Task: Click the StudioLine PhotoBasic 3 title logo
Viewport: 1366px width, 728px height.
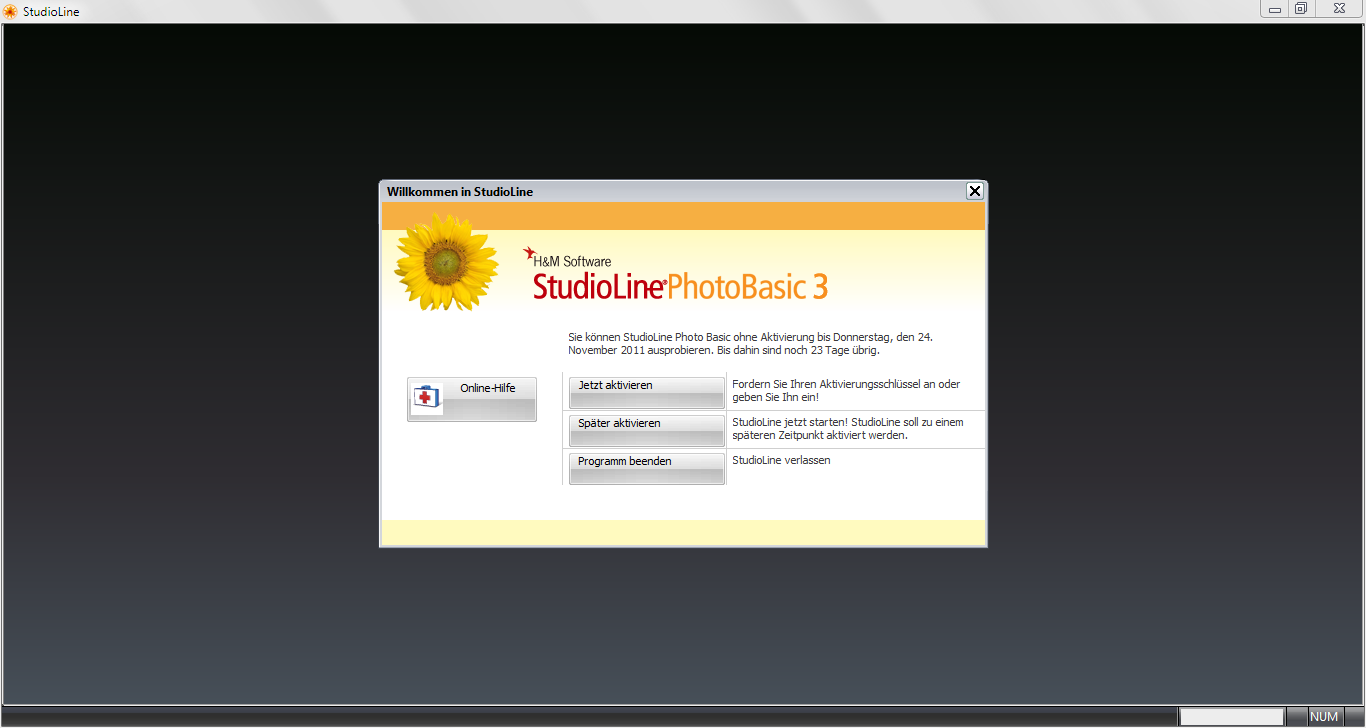Action: [680, 286]
